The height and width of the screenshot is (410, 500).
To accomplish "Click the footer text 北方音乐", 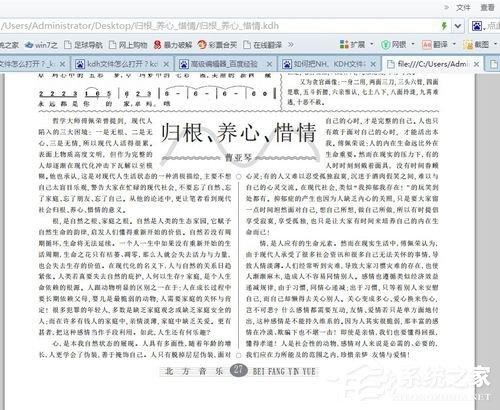I will [195, 371].
